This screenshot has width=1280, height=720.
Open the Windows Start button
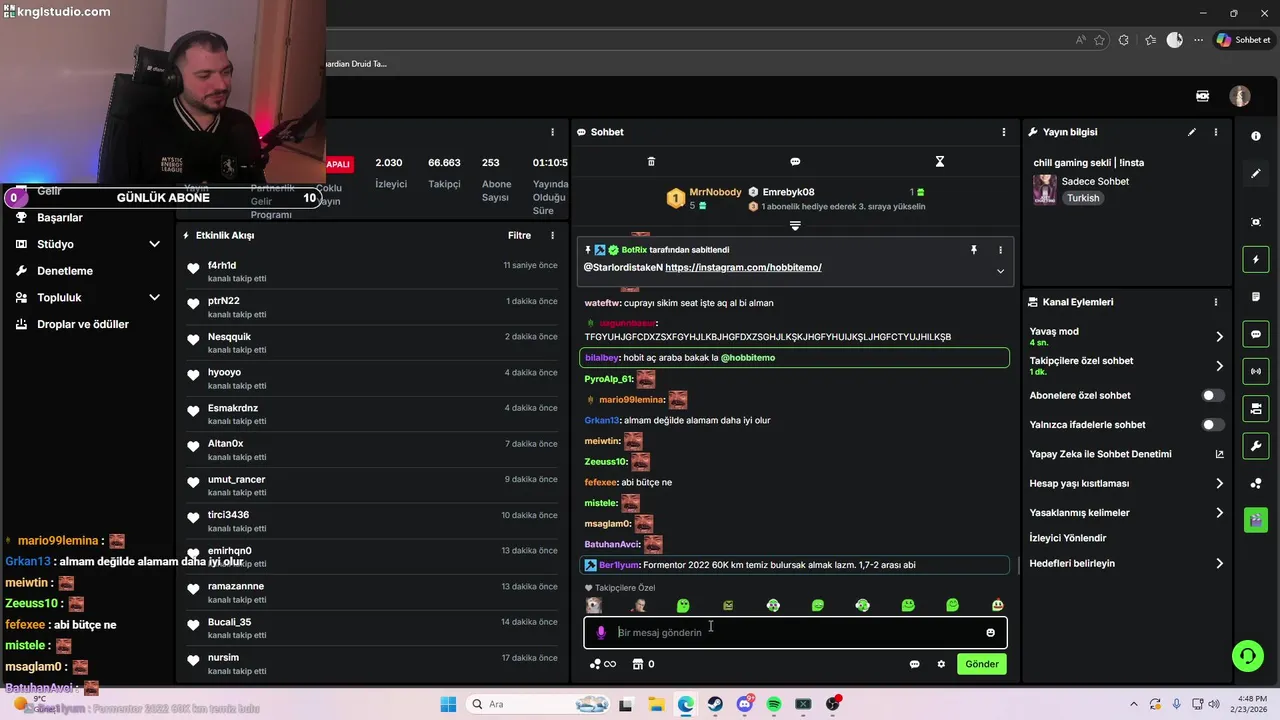(x=447, y=704)
